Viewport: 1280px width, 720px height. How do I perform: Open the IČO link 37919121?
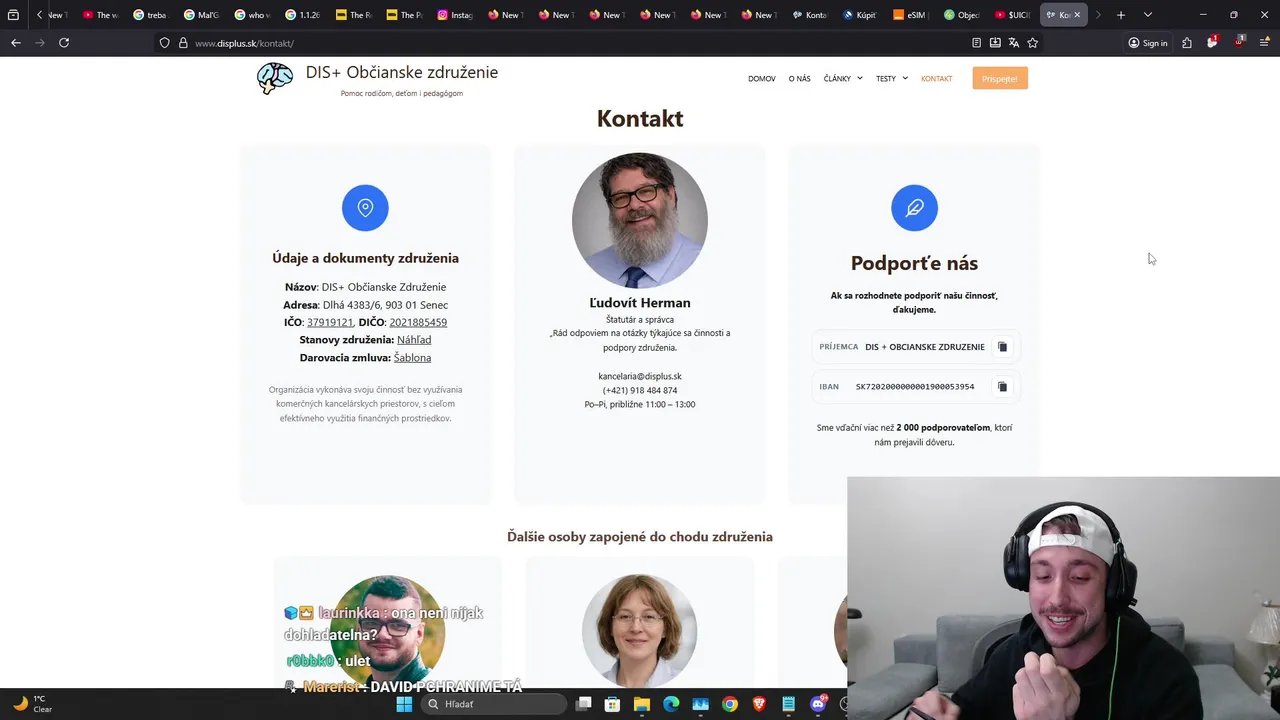[330, 323]
